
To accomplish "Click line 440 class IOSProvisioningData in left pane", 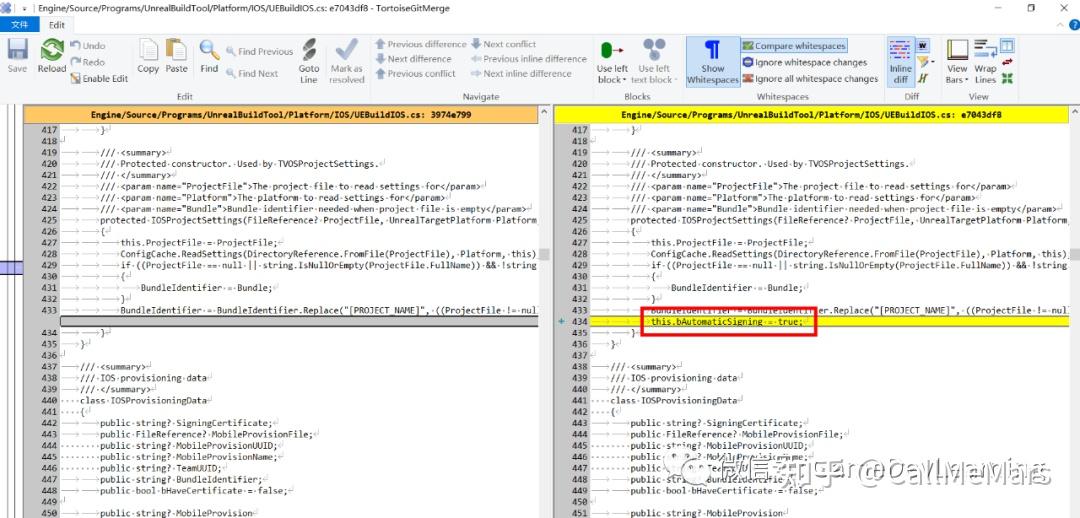I will pyautogui.click(x=143, y=400).
